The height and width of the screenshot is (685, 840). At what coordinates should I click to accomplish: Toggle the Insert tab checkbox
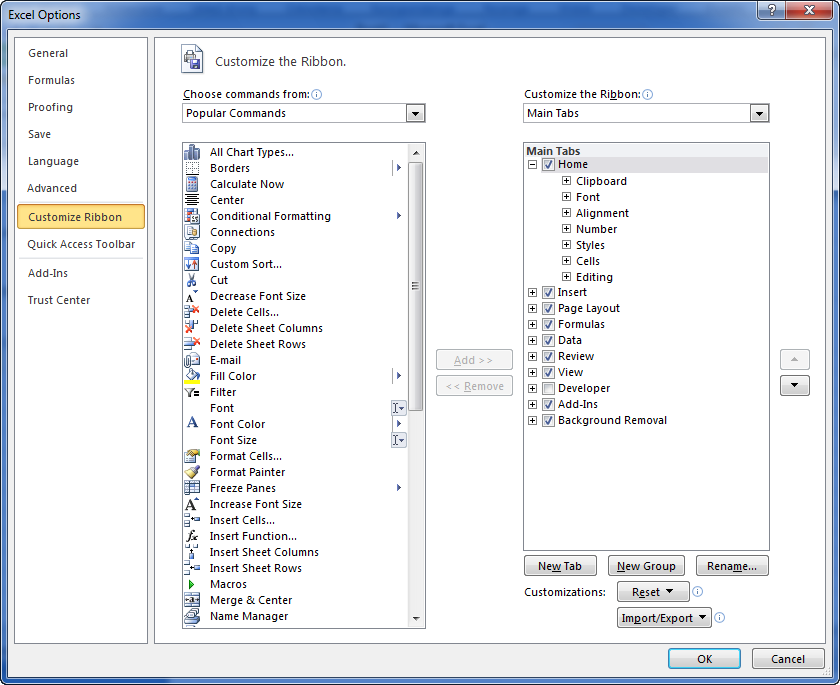click(x=548, y=292)
